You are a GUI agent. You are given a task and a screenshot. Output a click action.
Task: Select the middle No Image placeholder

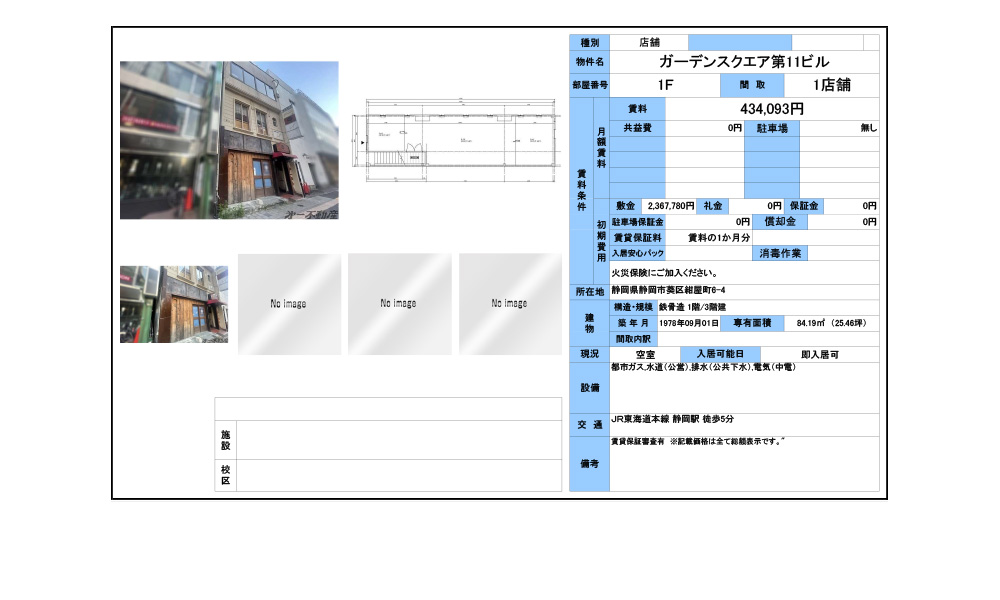[399, 302]
